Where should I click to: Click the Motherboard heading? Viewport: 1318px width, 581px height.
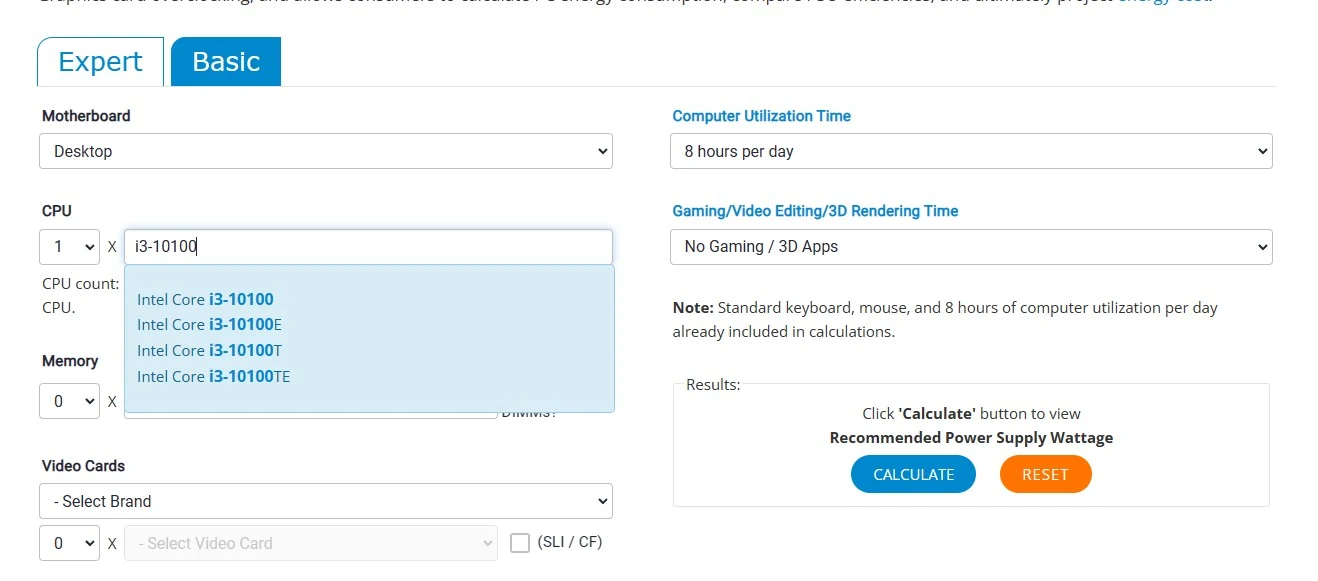pyautogui.click(x=86, y=116)
